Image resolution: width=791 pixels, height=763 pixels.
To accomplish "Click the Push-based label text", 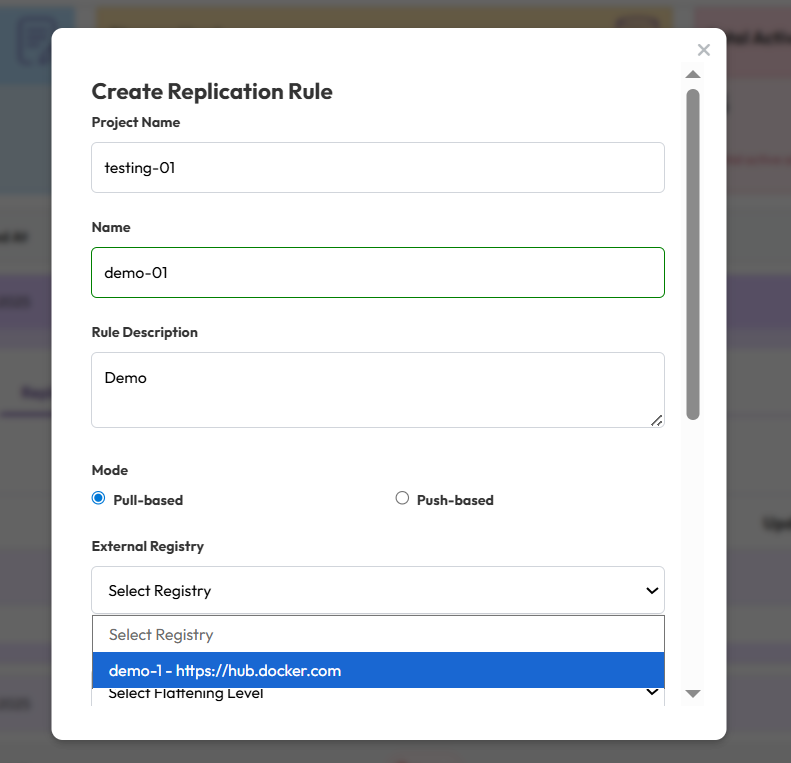I will pos(455,500).
